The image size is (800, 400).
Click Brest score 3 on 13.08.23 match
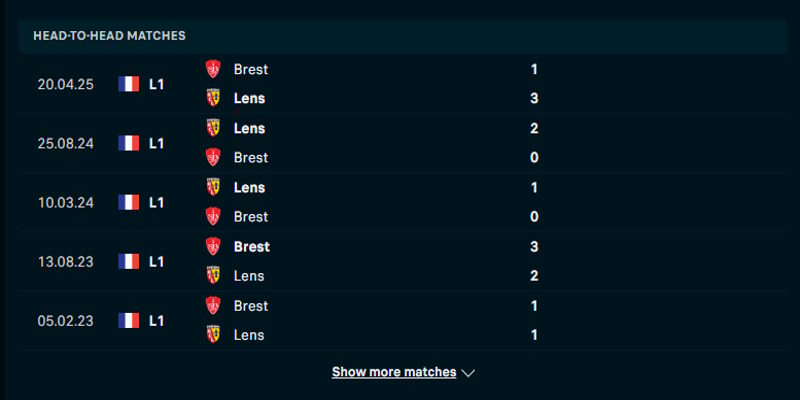pyautogui.click(x=535, y=246)
